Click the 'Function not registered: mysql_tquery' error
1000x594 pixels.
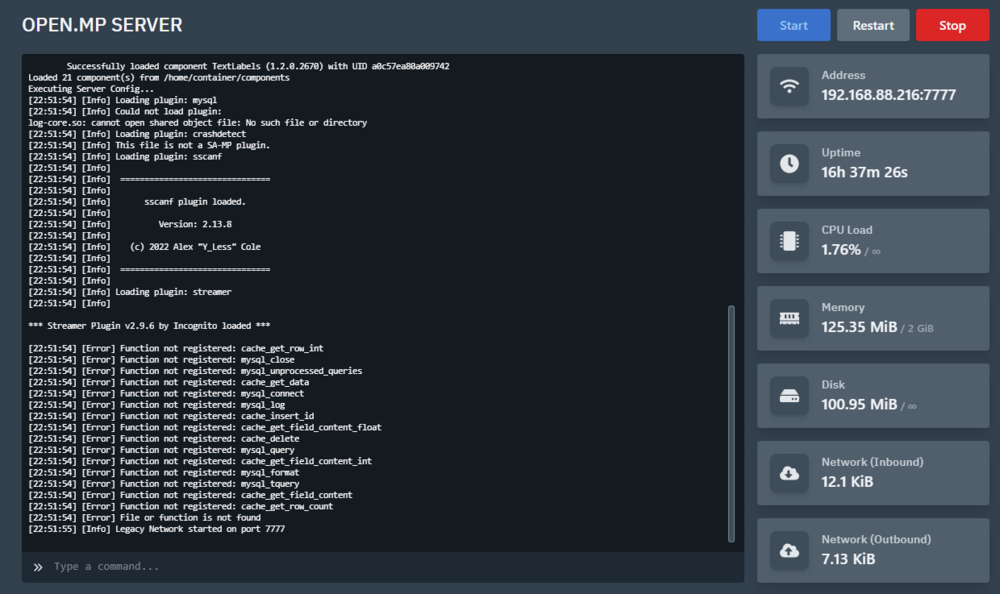click(x=163, y=484)
